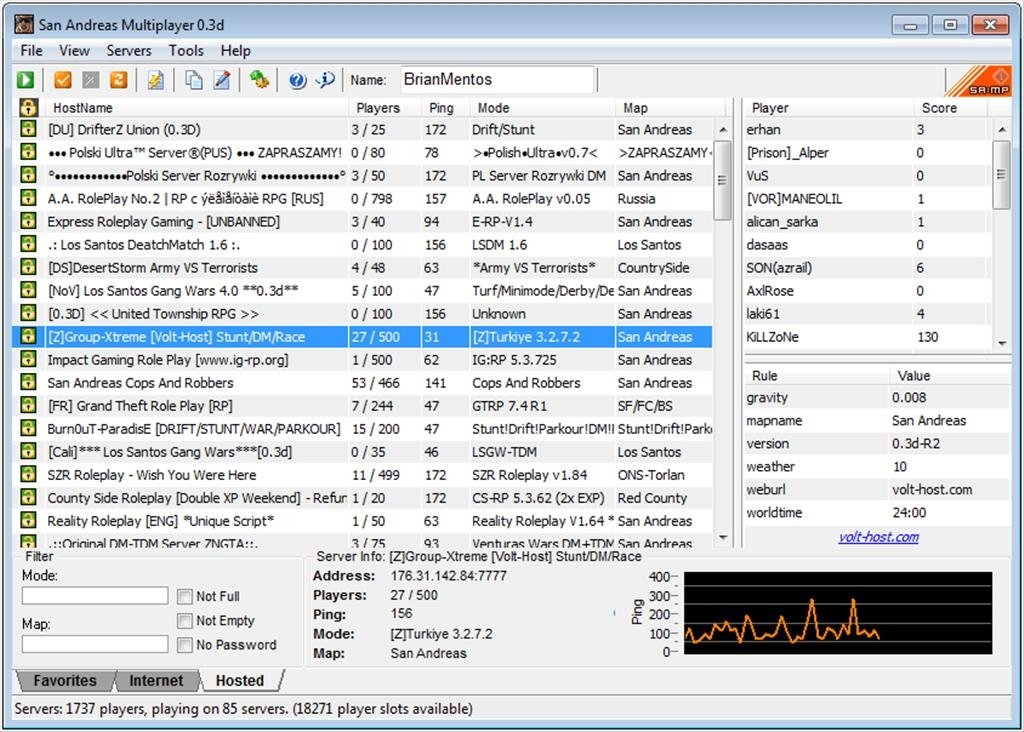1024x732 pixels.
Task: Click the lock icon of Los Santos DeatchMatch row
Action: point(28,244)
